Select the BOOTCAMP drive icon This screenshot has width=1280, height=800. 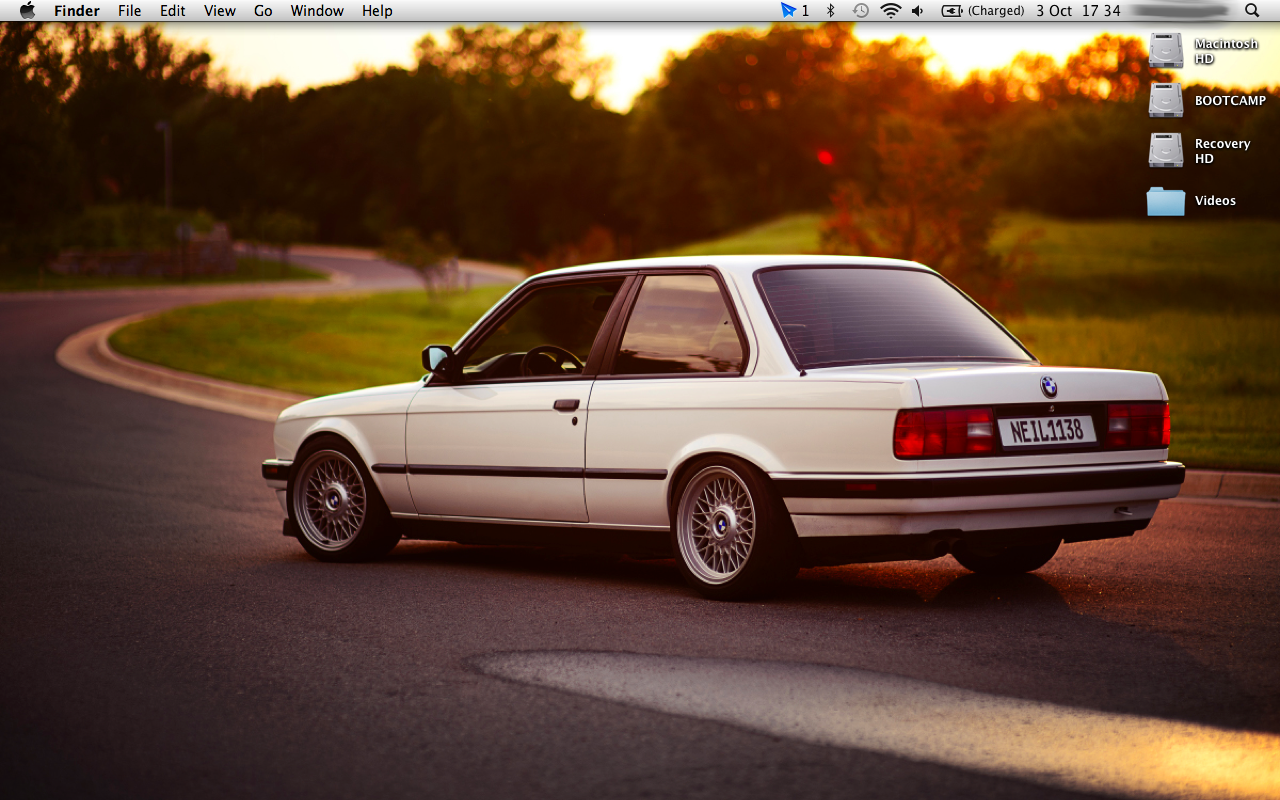[x=1166, y=100]
